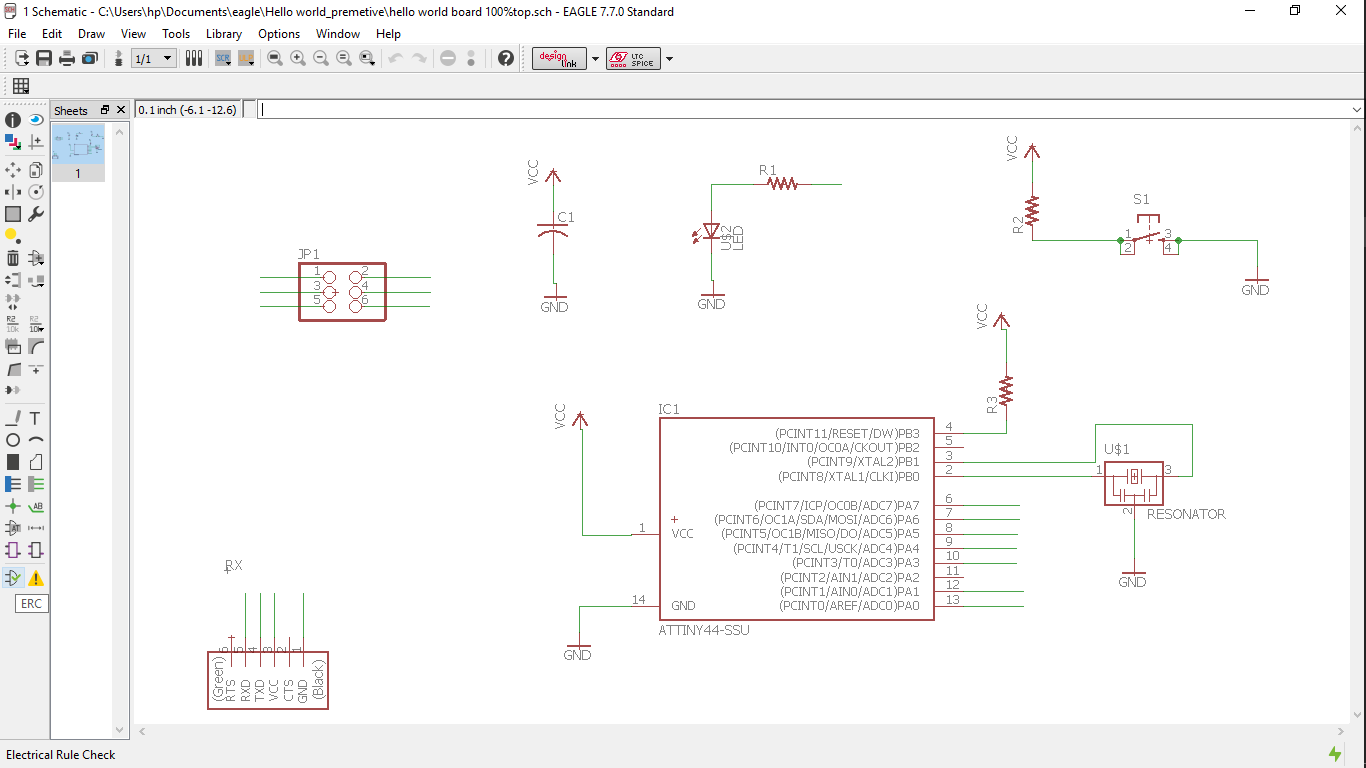The image size is (1366, 768).
Task: Click the design link button
Action: pyautogui.click(x=559, y=59)
